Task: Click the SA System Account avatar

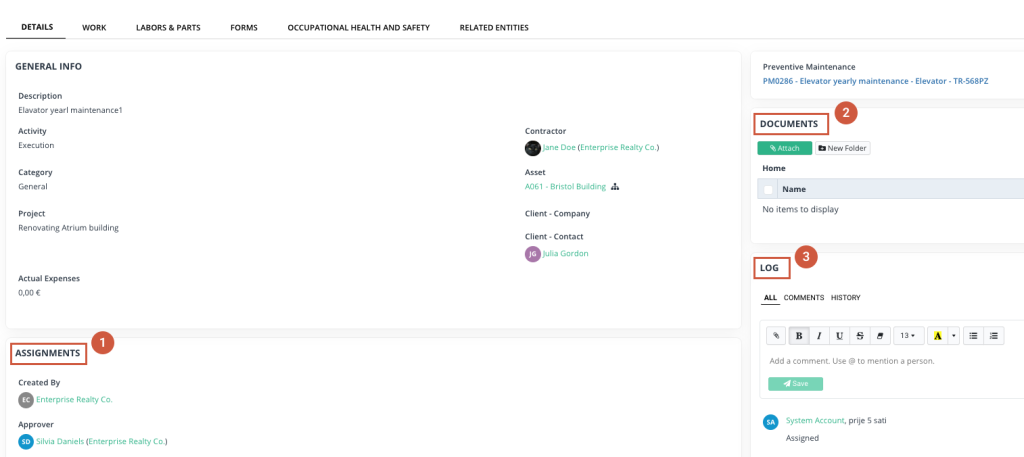Action: pos(771,422)
